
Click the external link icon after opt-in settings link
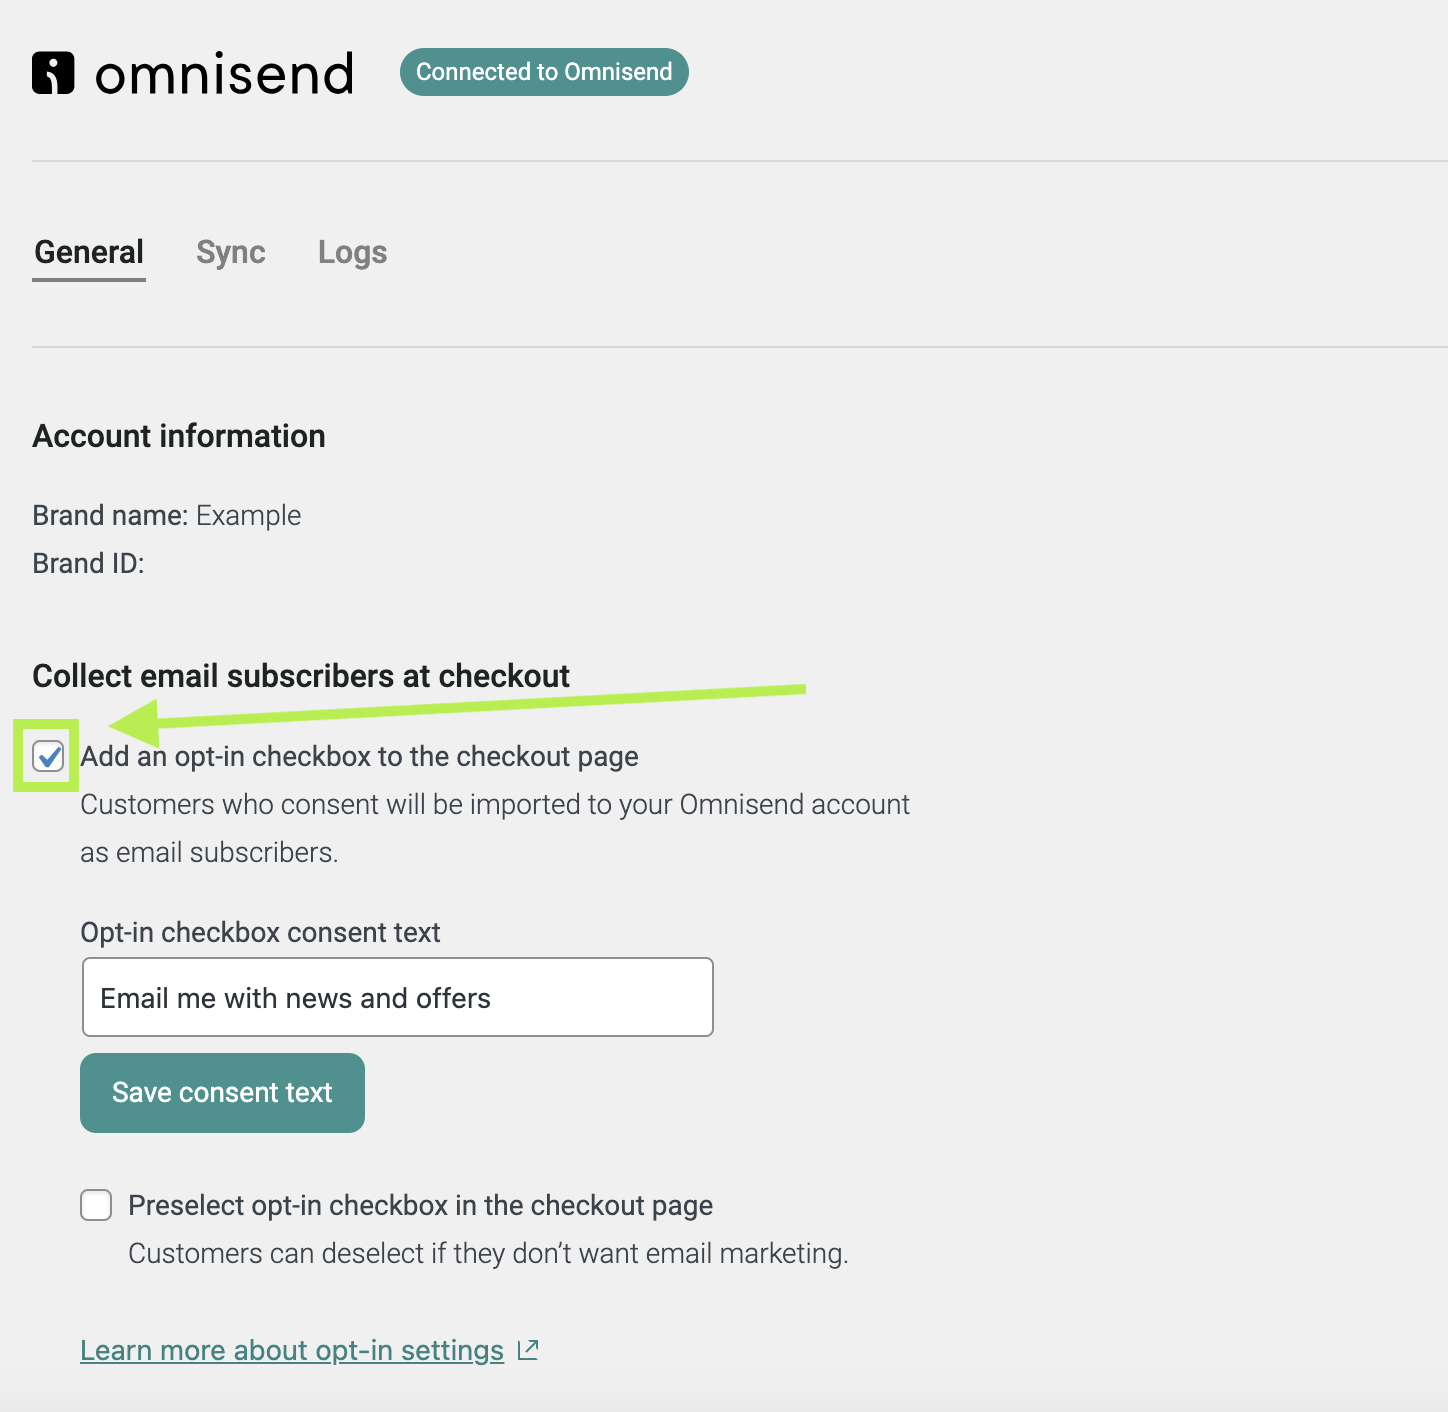527,1349
